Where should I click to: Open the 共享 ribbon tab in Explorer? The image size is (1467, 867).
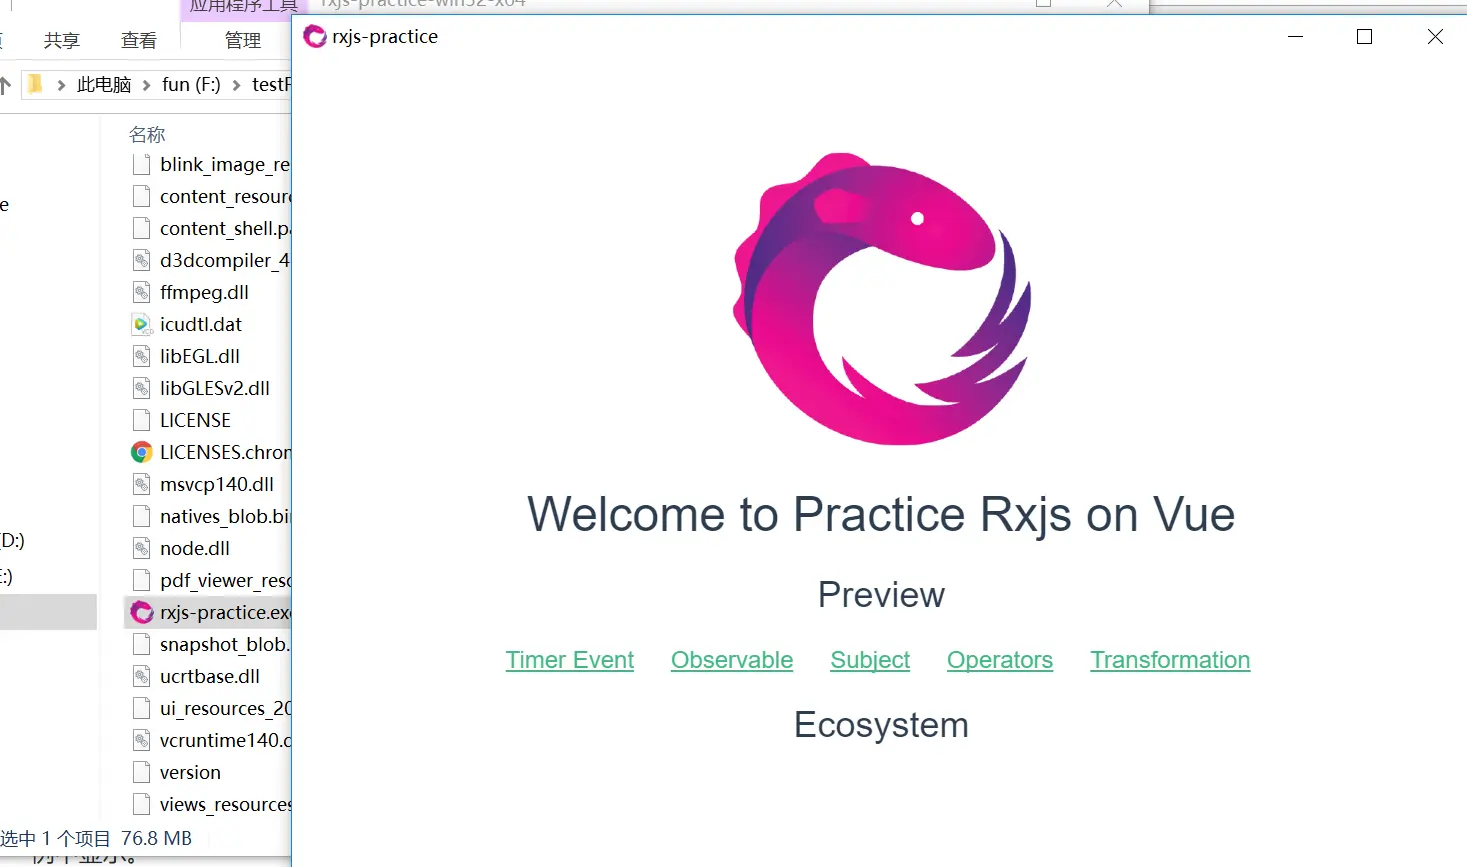click(x=62, y=40)
